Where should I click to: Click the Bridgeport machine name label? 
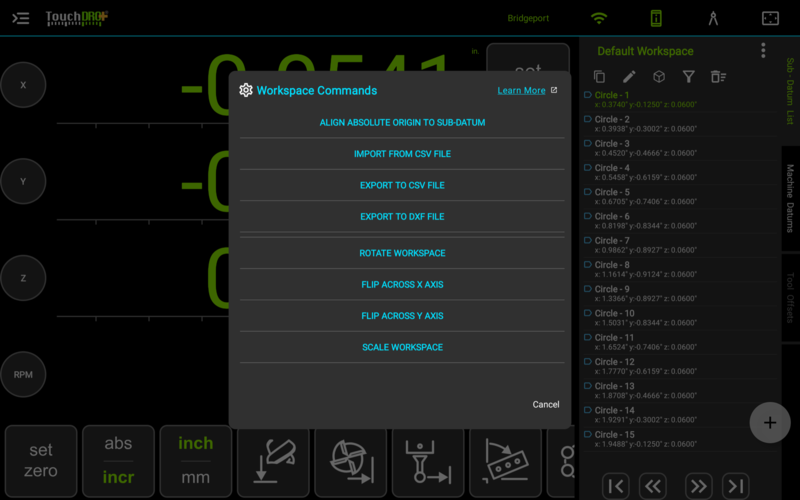(x=528, y=18)
